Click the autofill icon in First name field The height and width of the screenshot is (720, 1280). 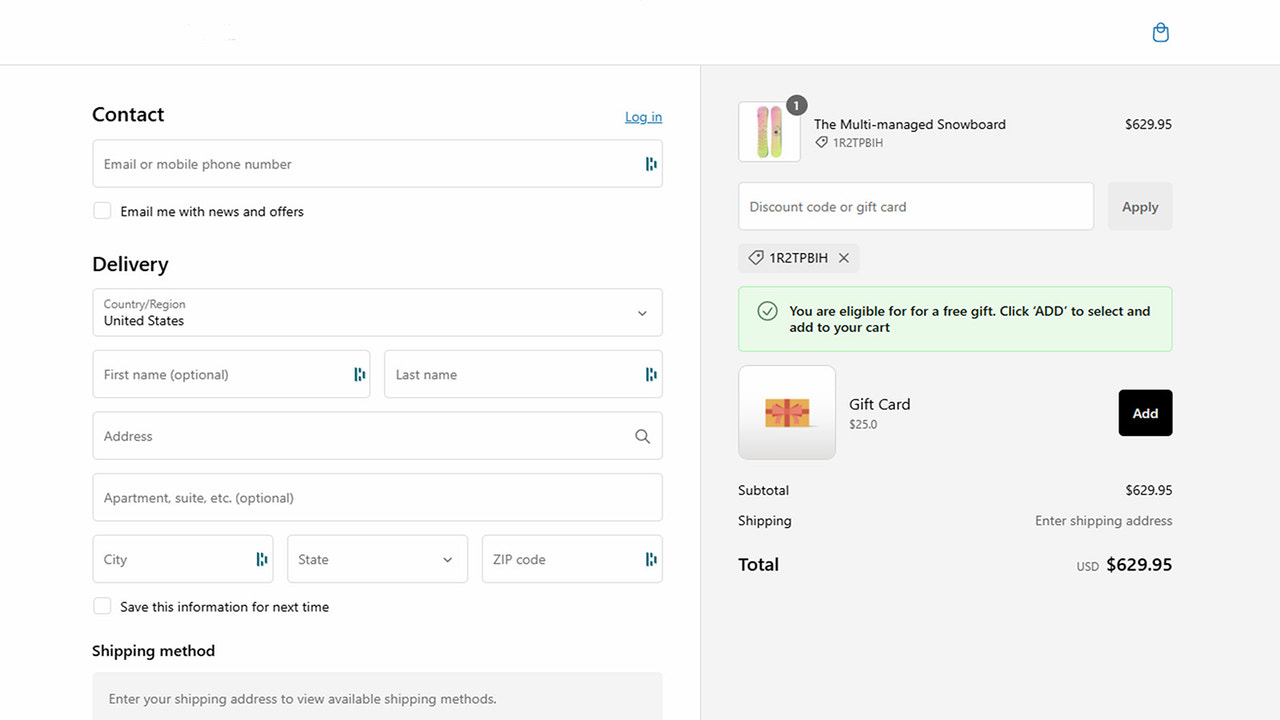click(359, 375)
